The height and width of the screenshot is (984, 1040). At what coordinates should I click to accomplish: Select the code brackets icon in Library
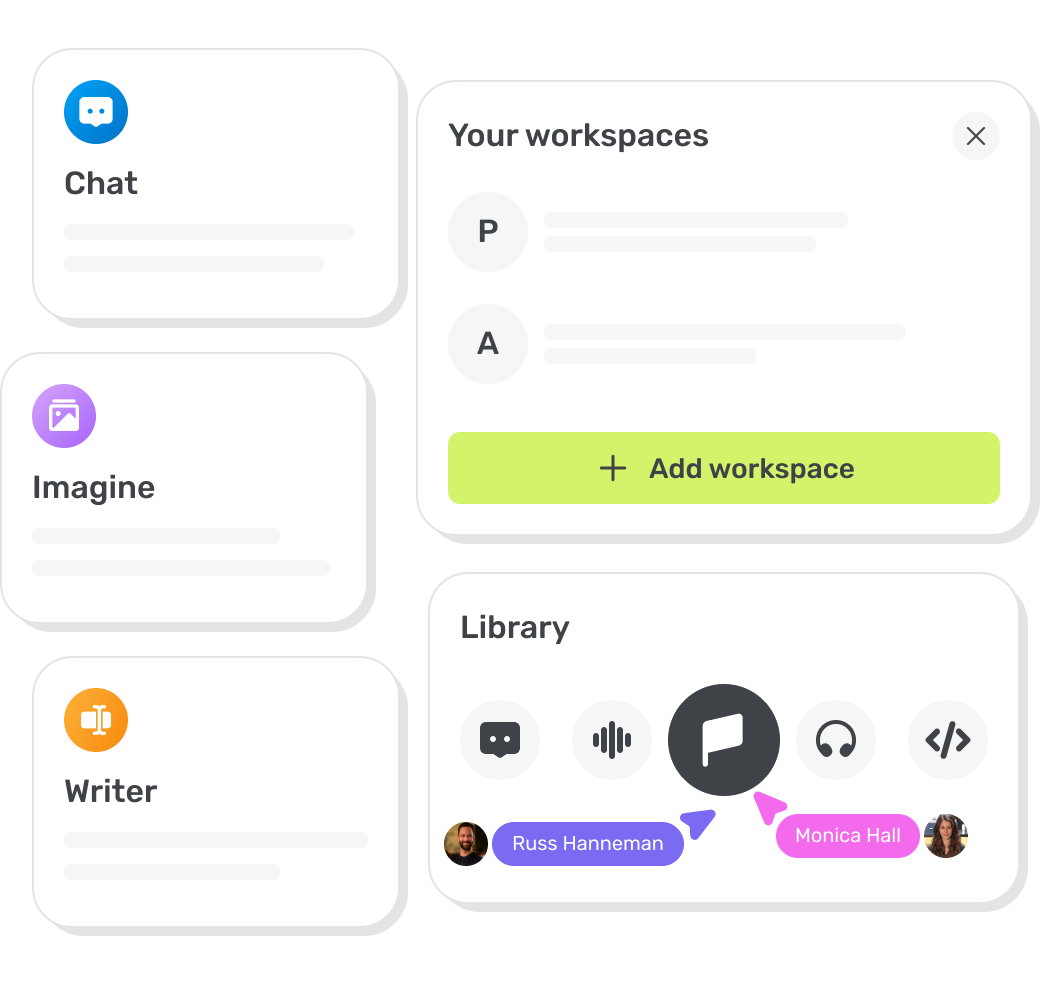tap(948, 740)
